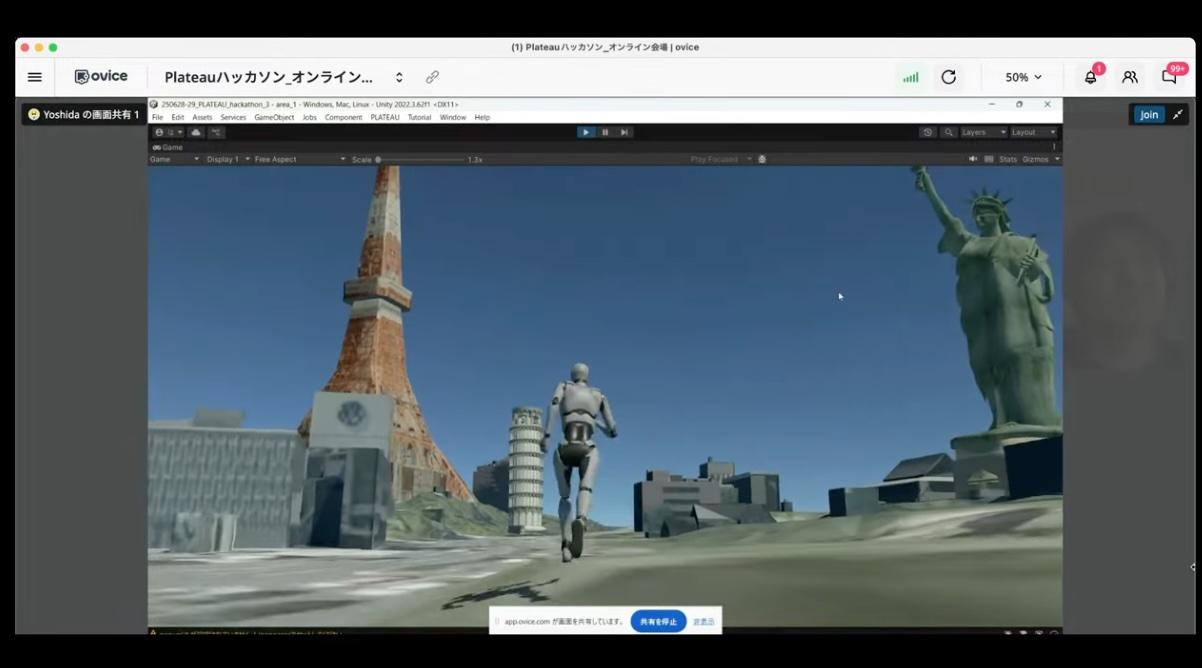This screenshot has width=1202, height=668.
Task: Click the blue 共有を停止 button
Action: pyautogui.click(x=658, y=621)
